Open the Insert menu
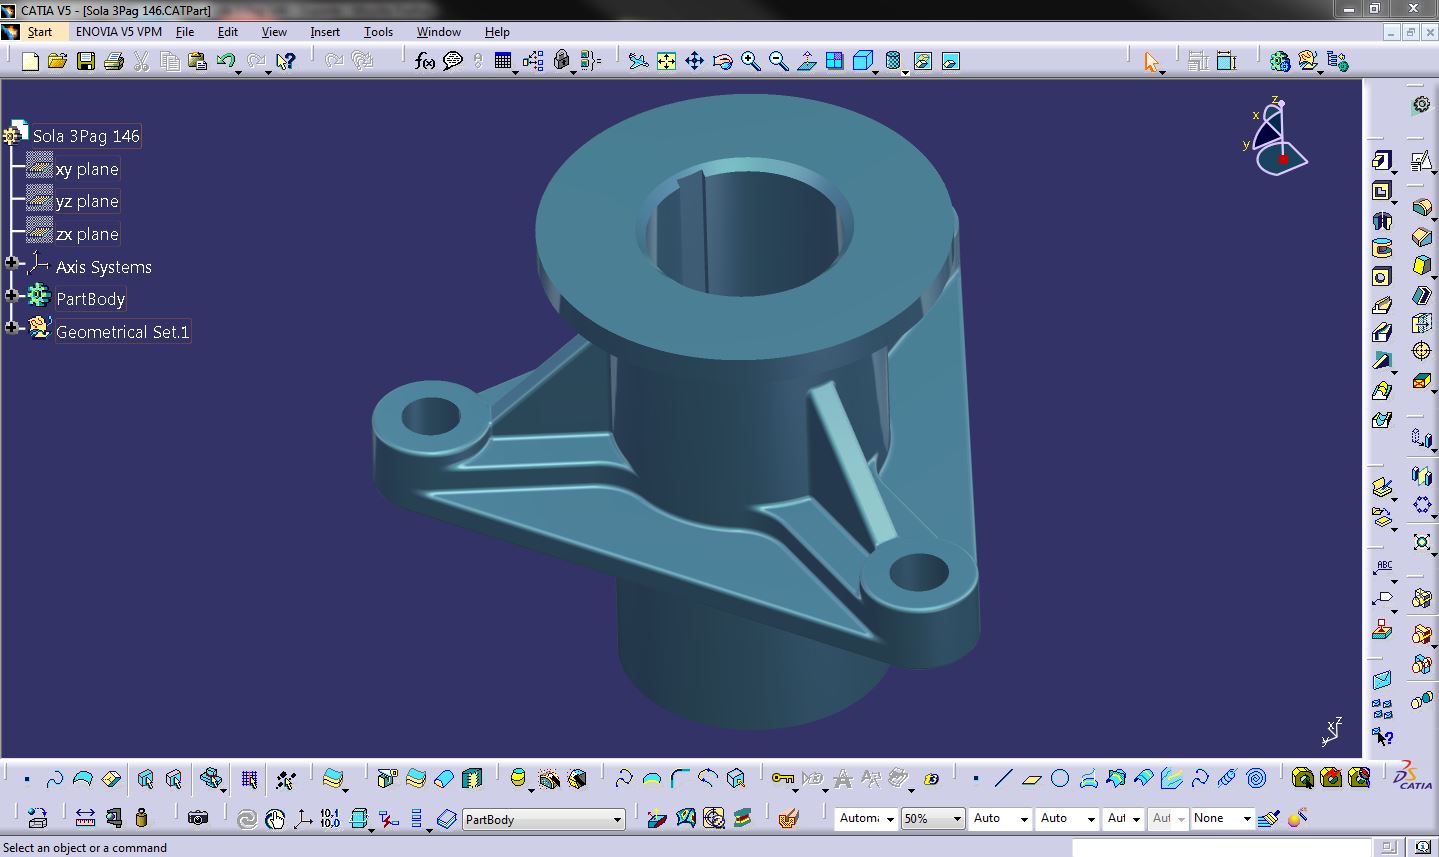The height and width of the screenshot is (857, 1439). point(325,32)
